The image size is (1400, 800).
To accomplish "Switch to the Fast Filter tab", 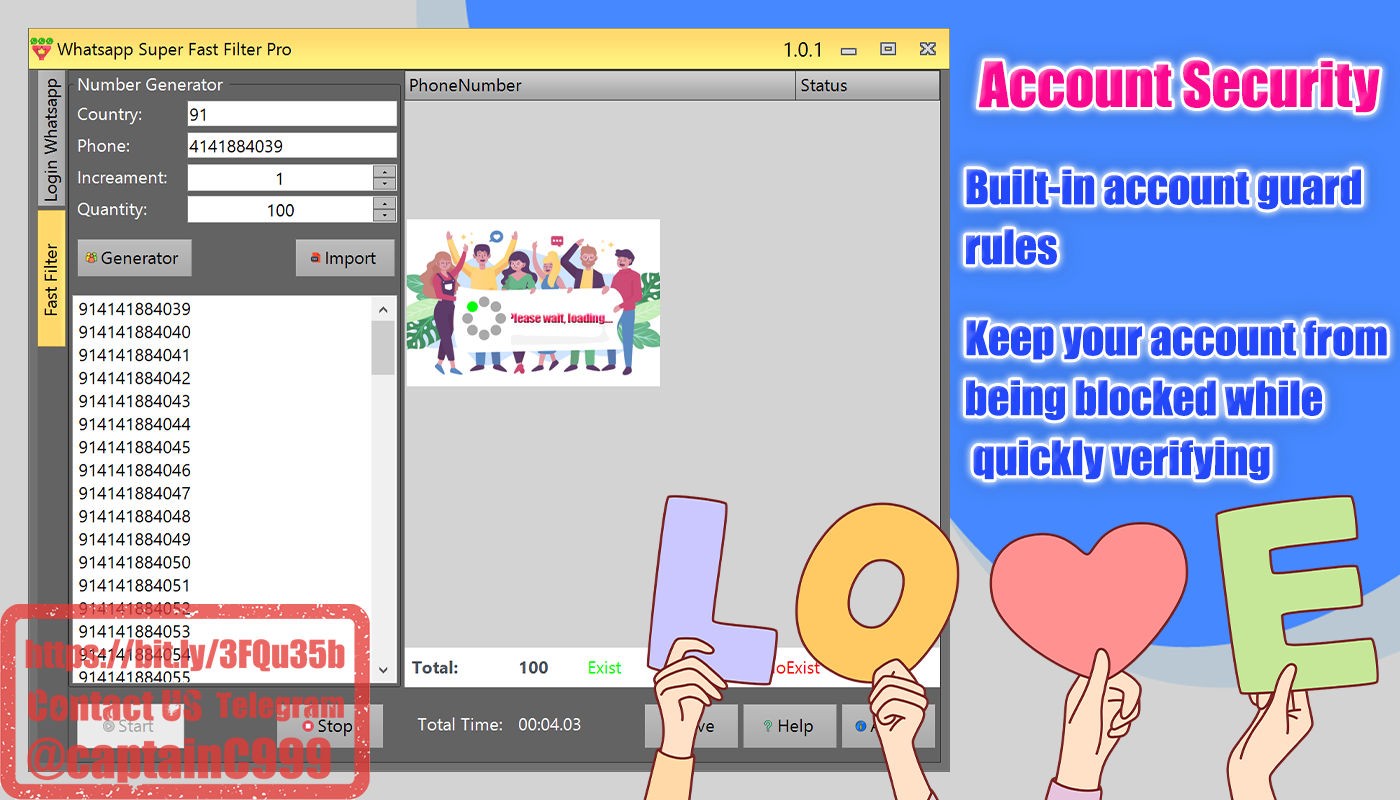I will 51,279.
